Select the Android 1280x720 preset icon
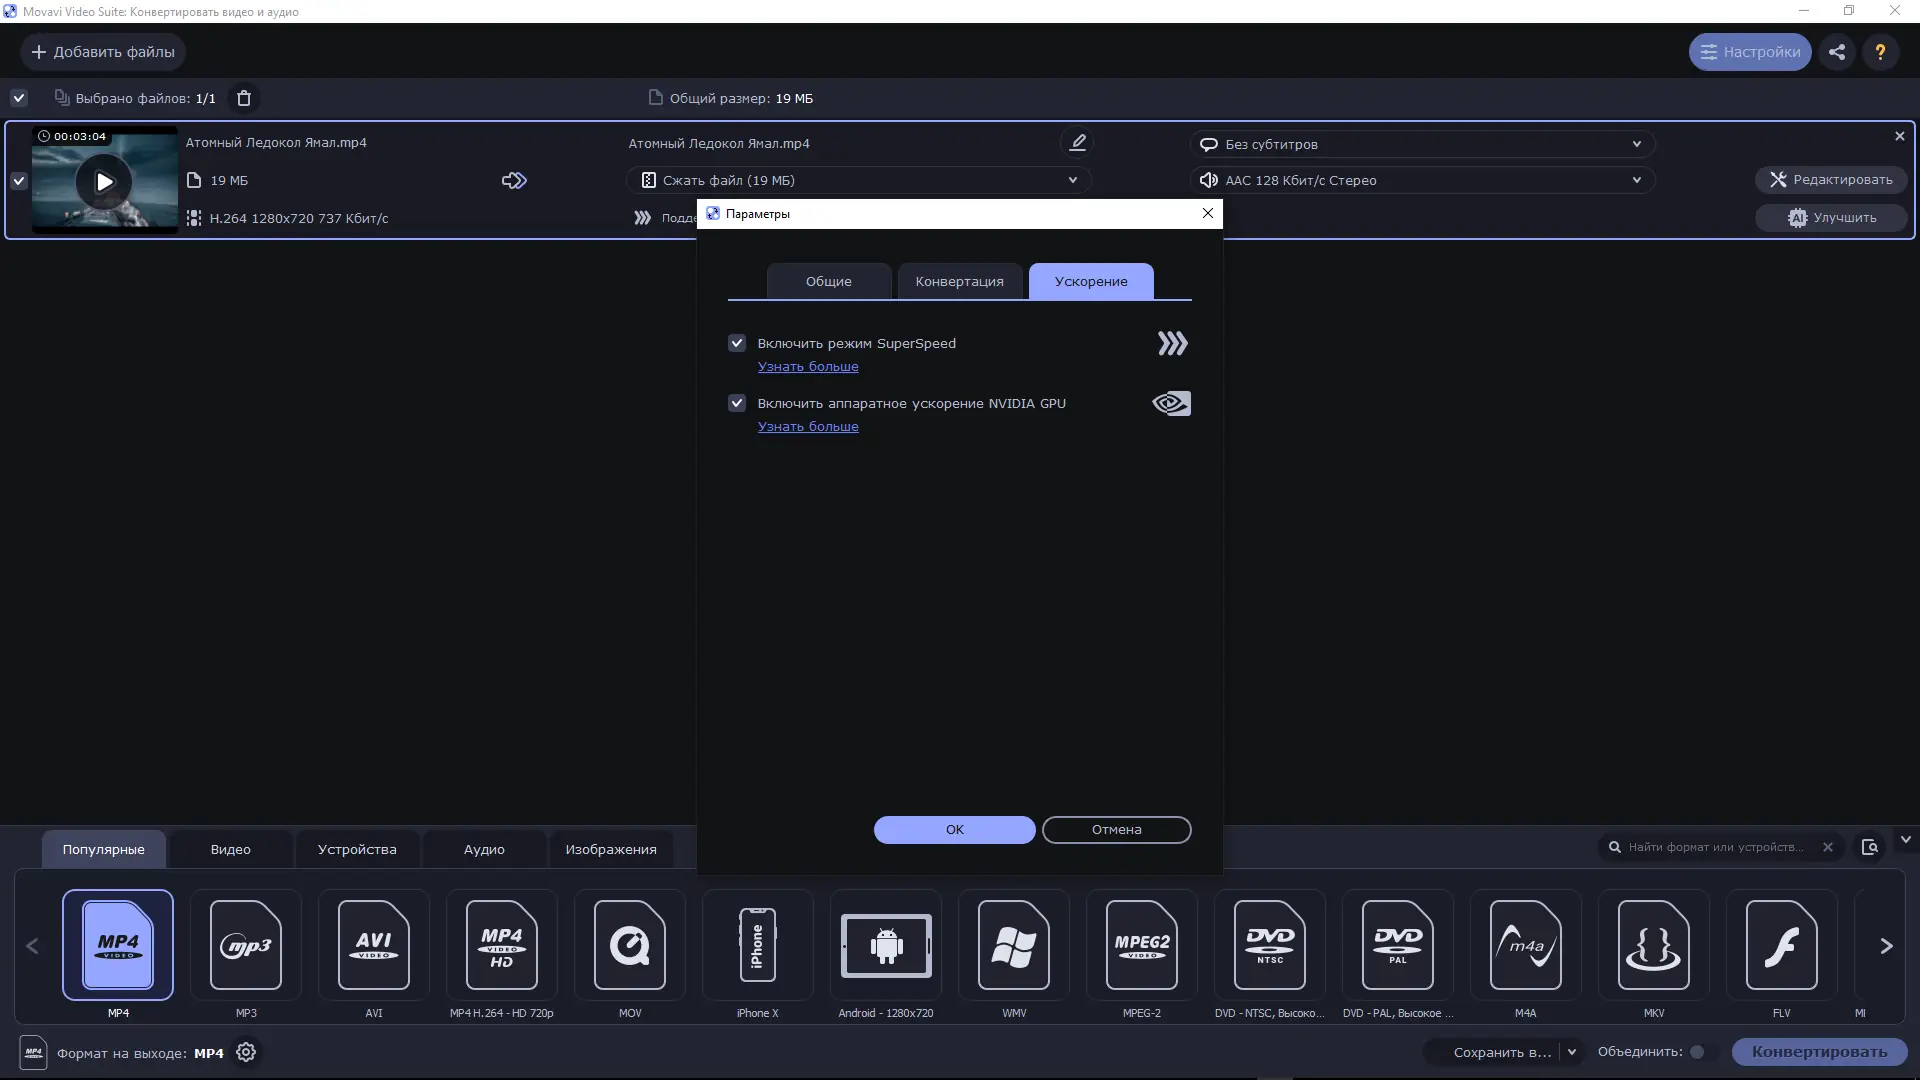 (885, 945)
